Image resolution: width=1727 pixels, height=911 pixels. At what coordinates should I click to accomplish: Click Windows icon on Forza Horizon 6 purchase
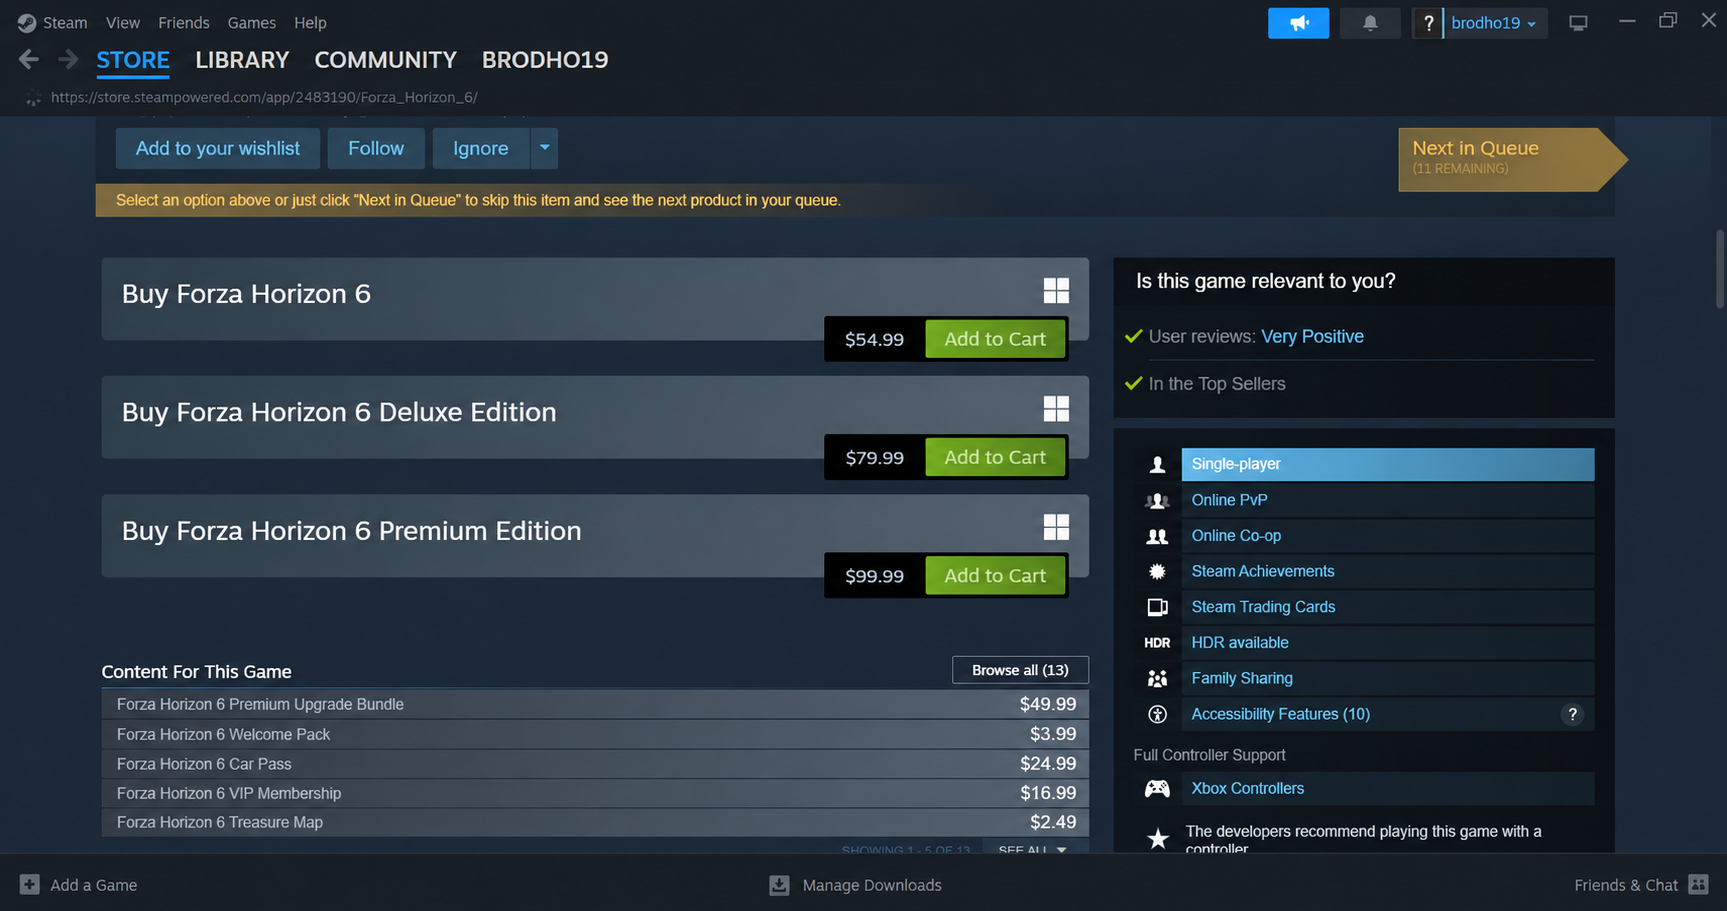pyautogui.click(x=1056, y=291)
